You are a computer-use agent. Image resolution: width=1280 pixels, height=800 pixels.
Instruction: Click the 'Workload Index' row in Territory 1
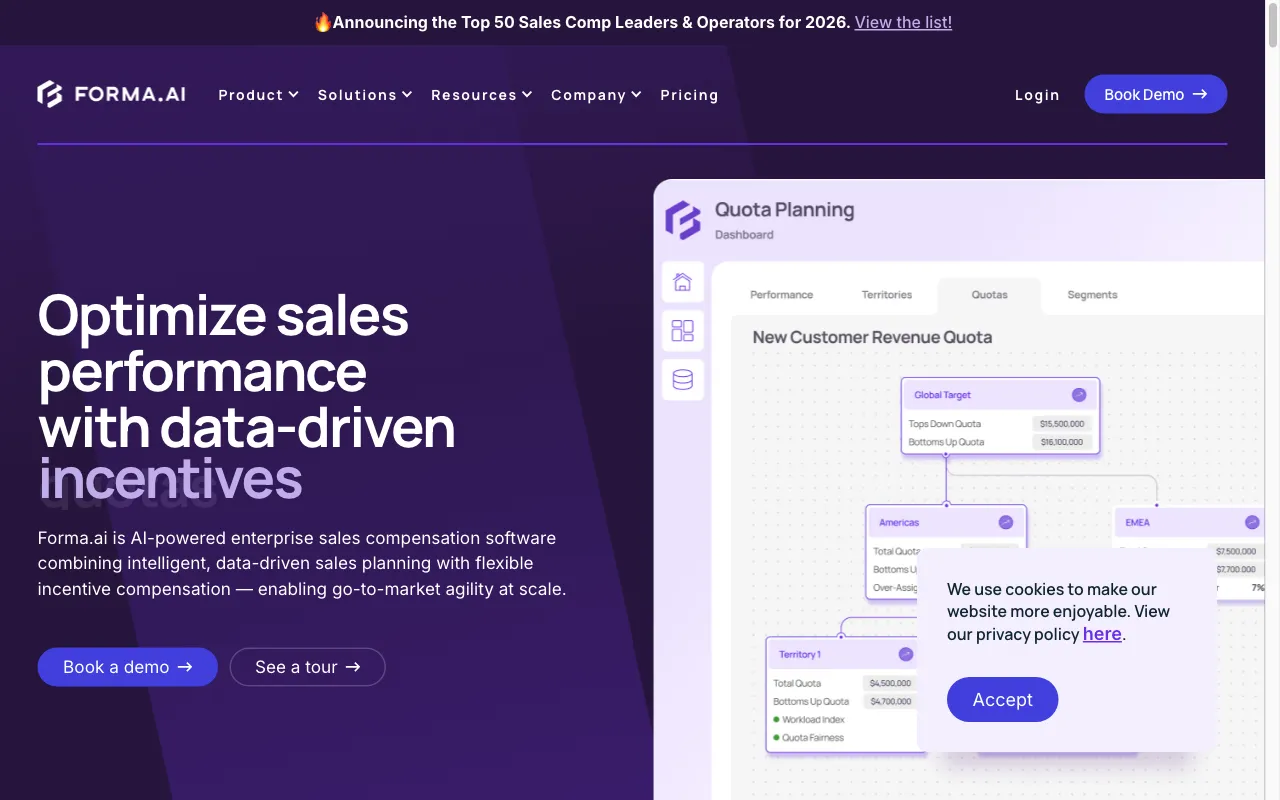click(809, 720)
